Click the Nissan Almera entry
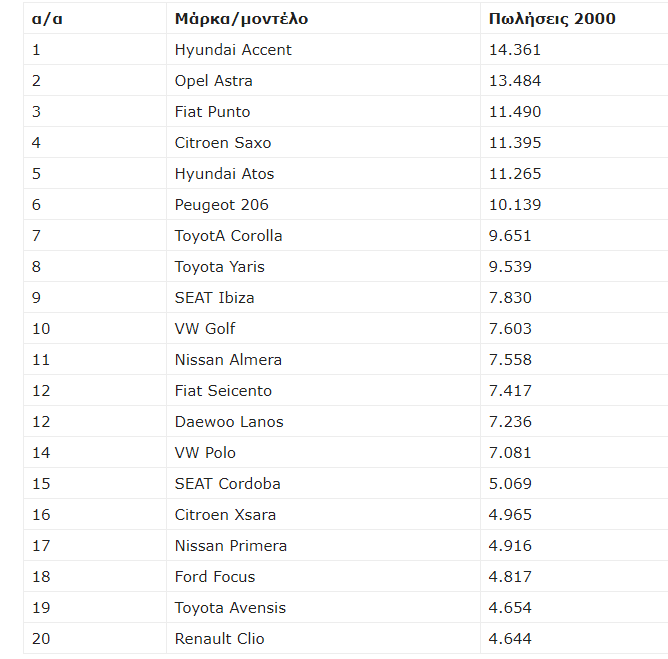 point(228,360)
